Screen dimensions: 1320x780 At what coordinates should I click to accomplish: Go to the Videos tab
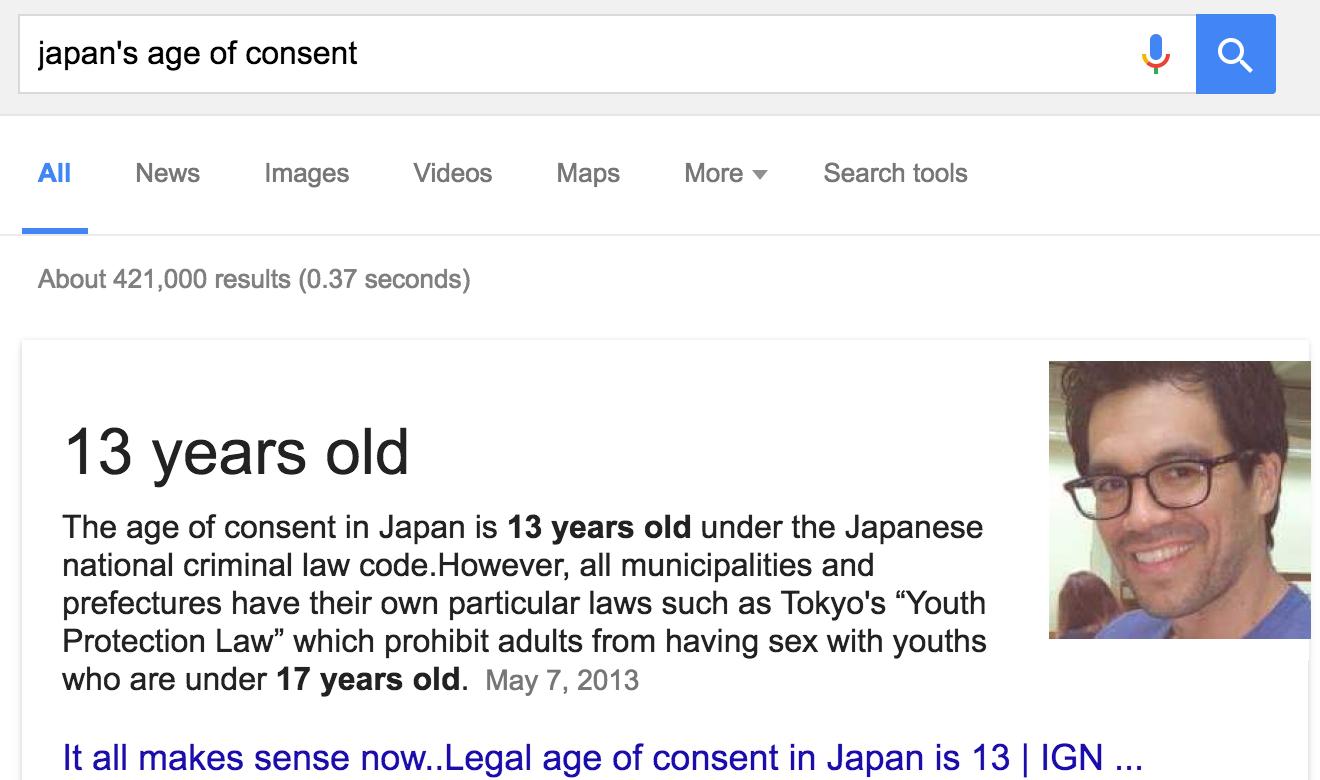click(x=452, y=173)
